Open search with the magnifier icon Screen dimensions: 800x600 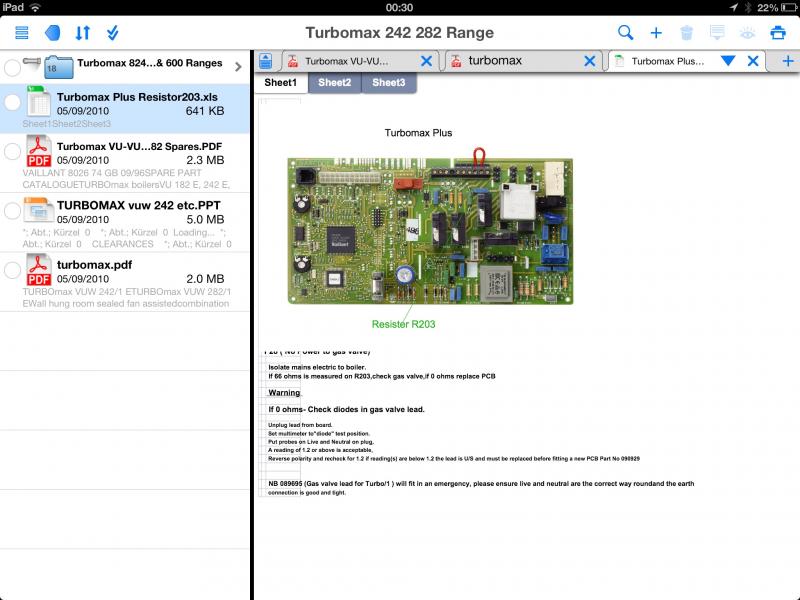point(626,33)
